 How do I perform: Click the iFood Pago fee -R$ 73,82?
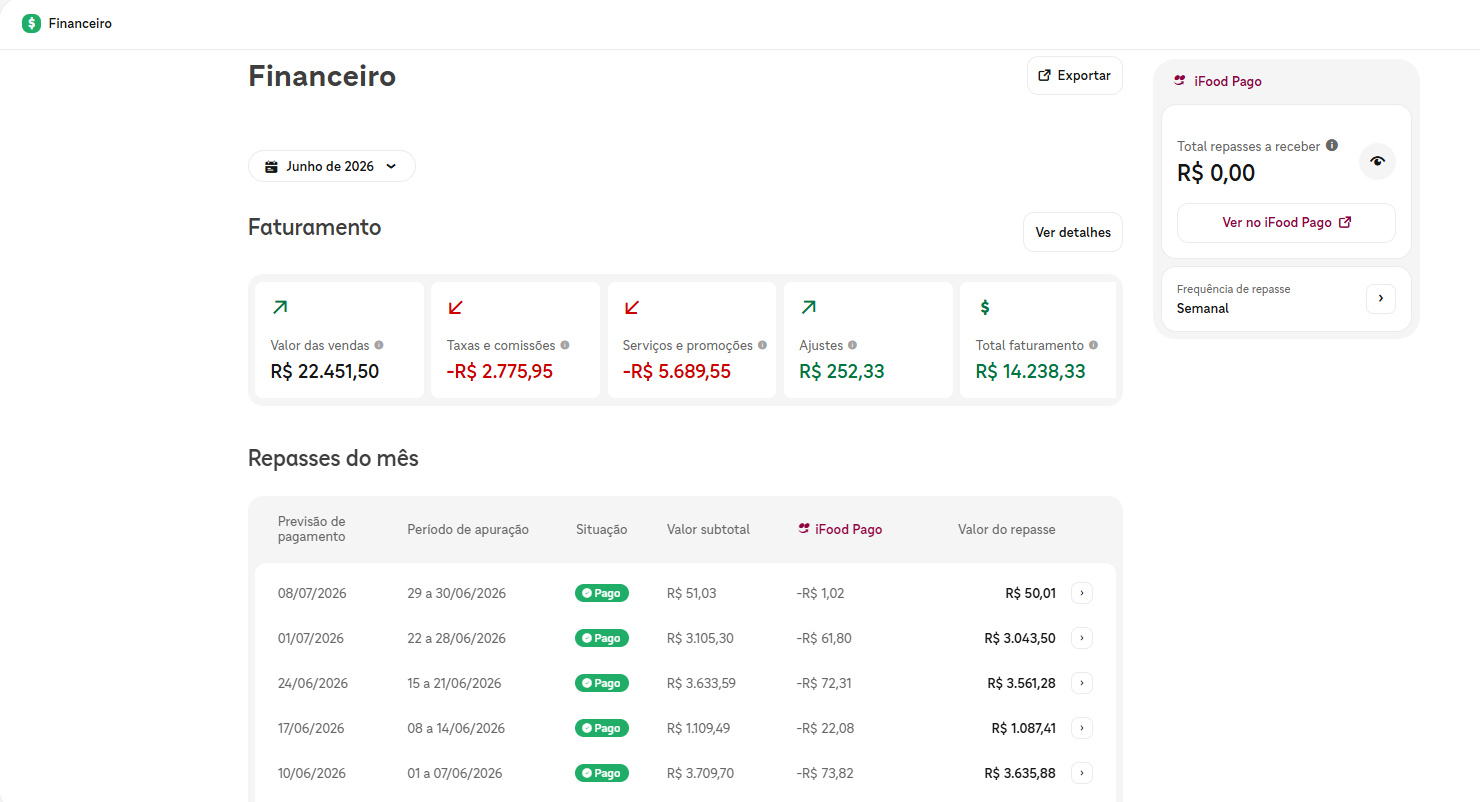(x=825, y=773)
